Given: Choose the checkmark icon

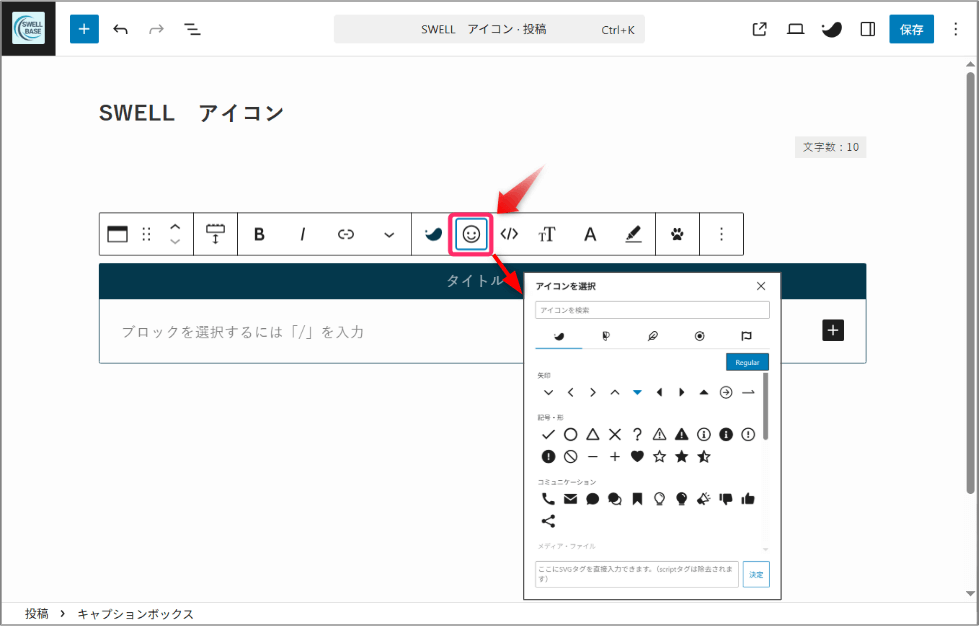Looking at the screenshot, I should click(x=548, y=434).
